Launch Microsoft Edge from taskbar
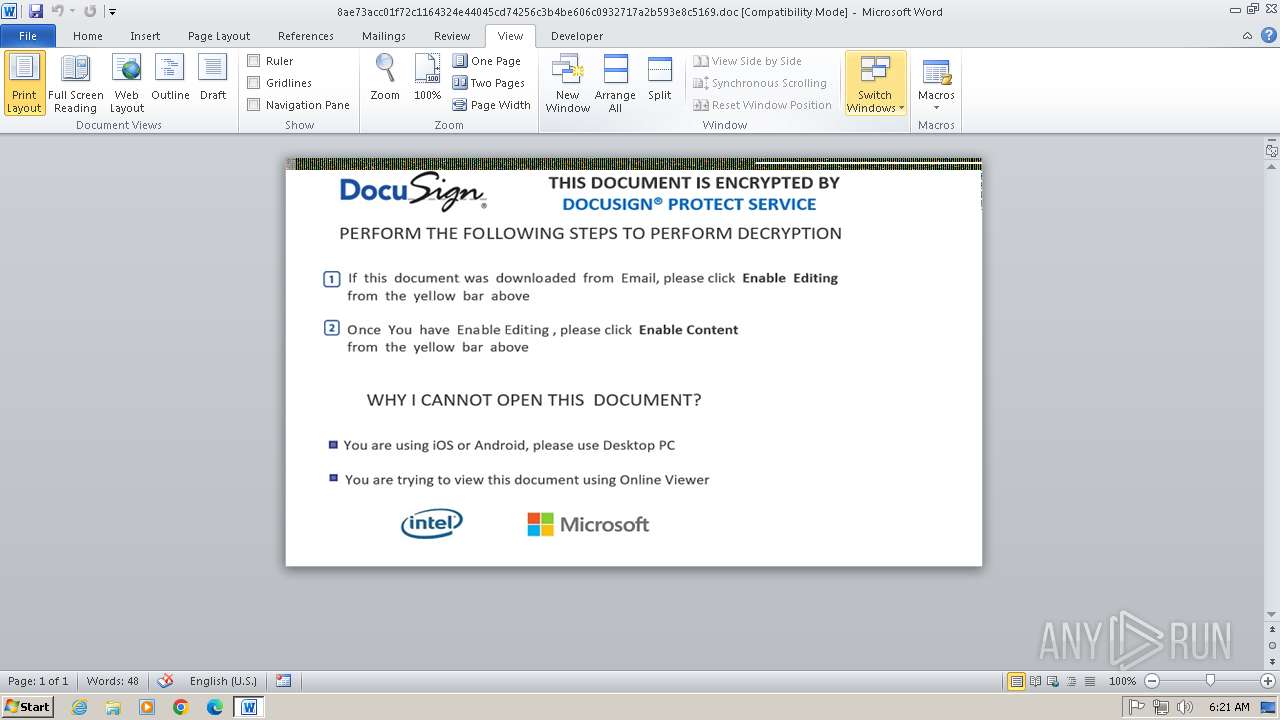Screen dimensions: 1280x720 click(x=215, y=707)
